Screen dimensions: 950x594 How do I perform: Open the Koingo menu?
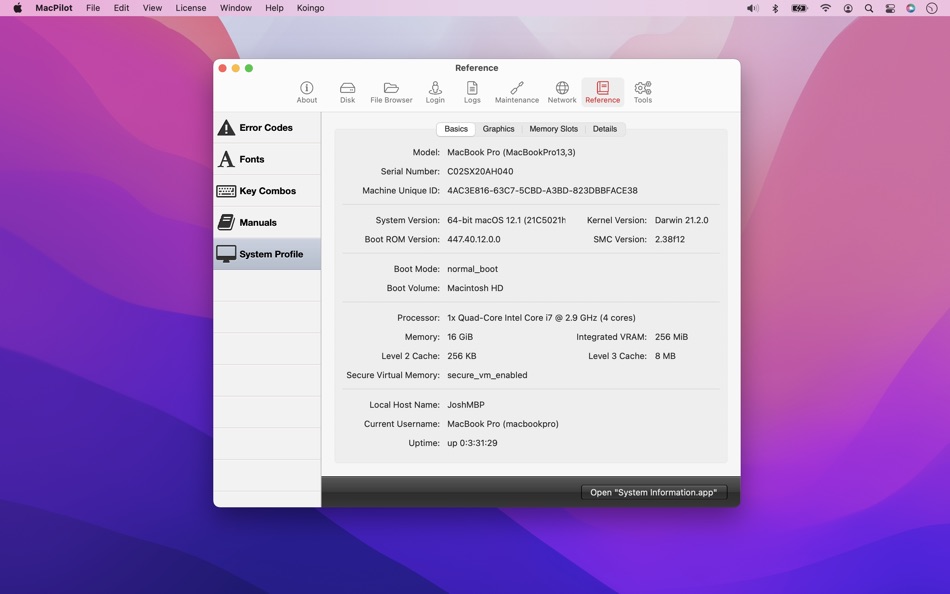(x=310, y=8)
